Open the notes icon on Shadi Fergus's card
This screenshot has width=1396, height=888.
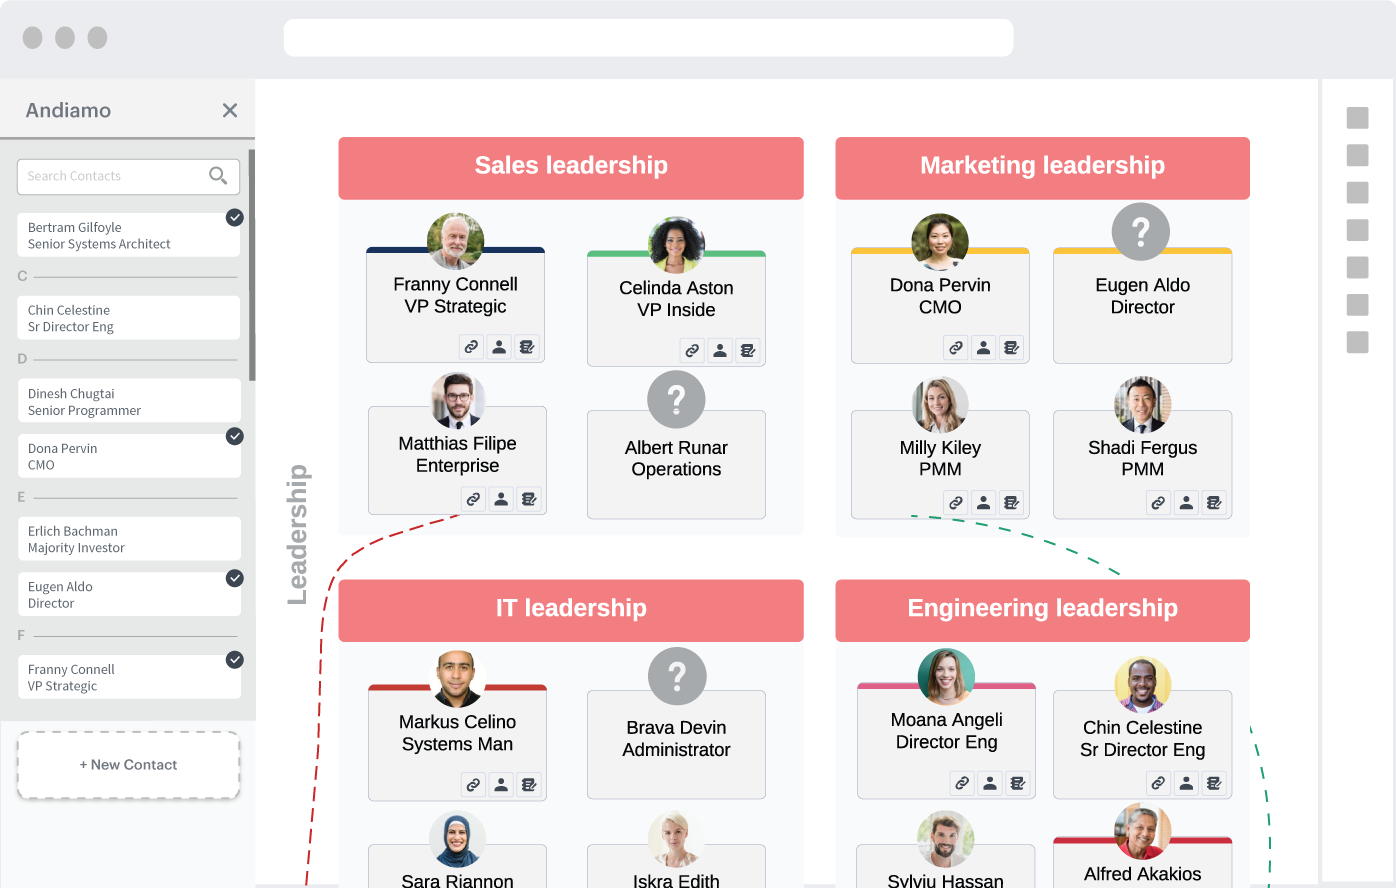pyautogui.click(x=1214, y=503)
